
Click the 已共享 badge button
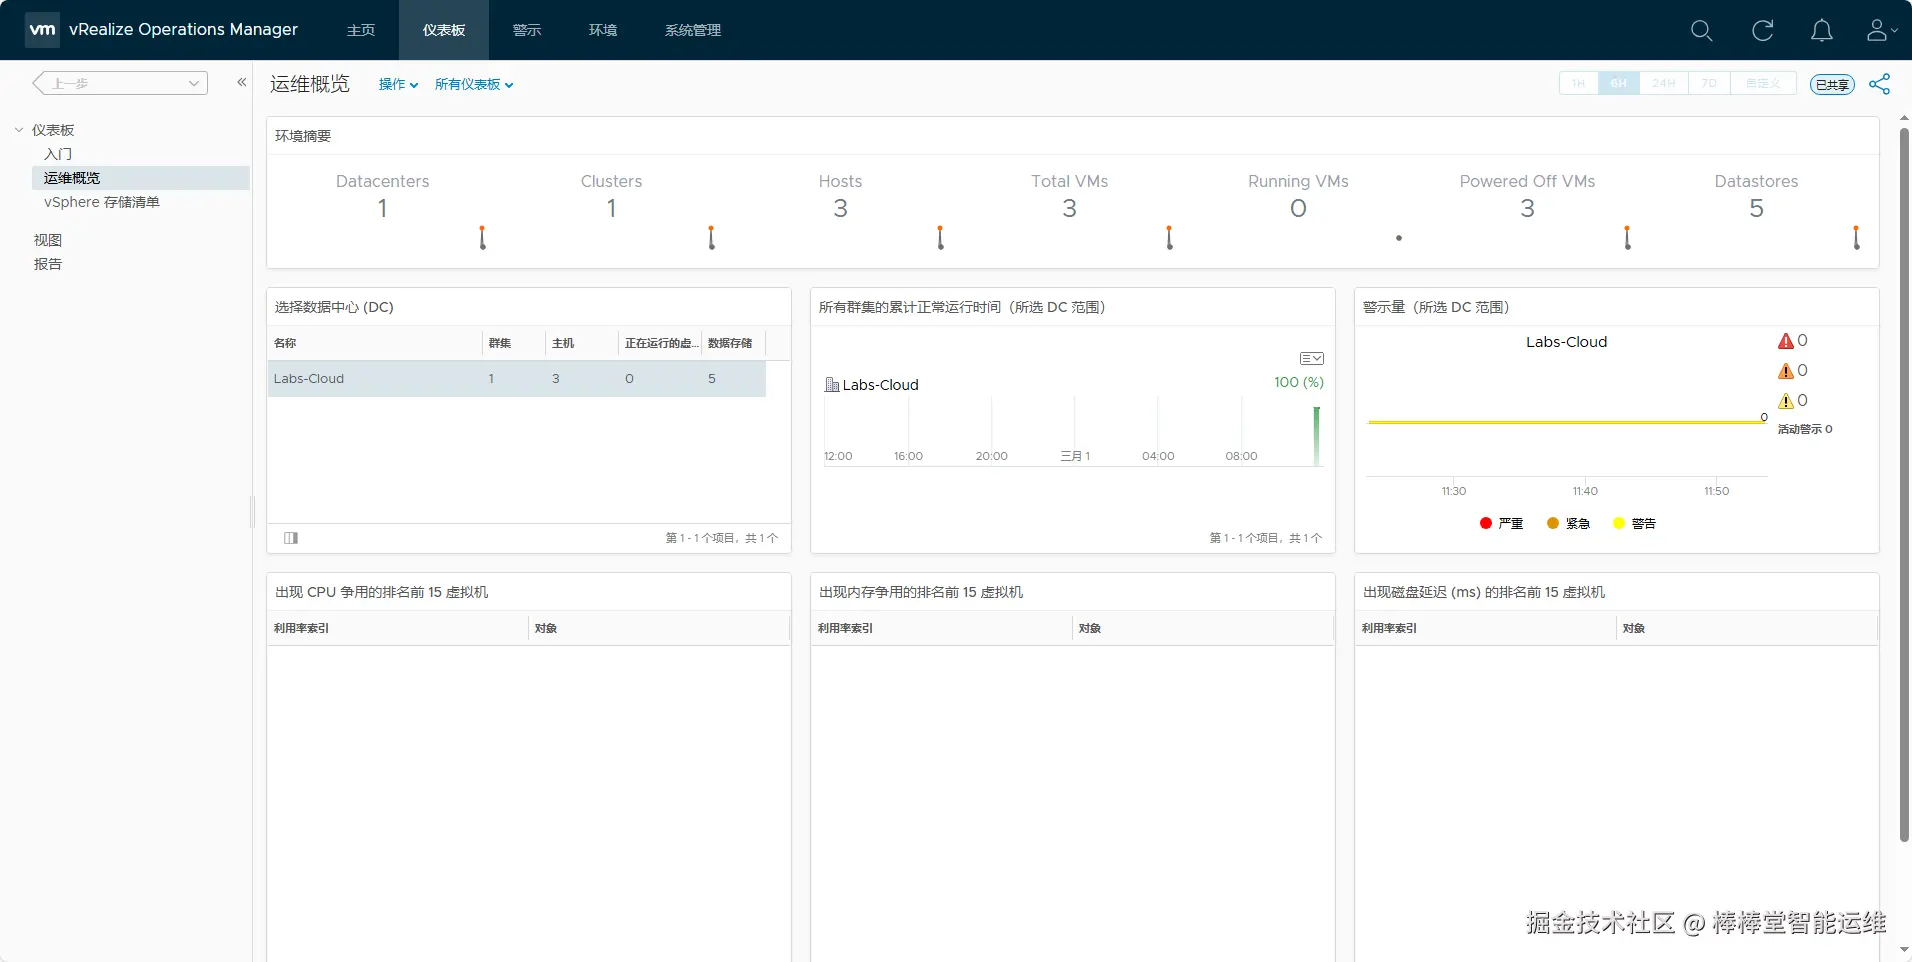pyautogui.click(x=1832, y=84)
